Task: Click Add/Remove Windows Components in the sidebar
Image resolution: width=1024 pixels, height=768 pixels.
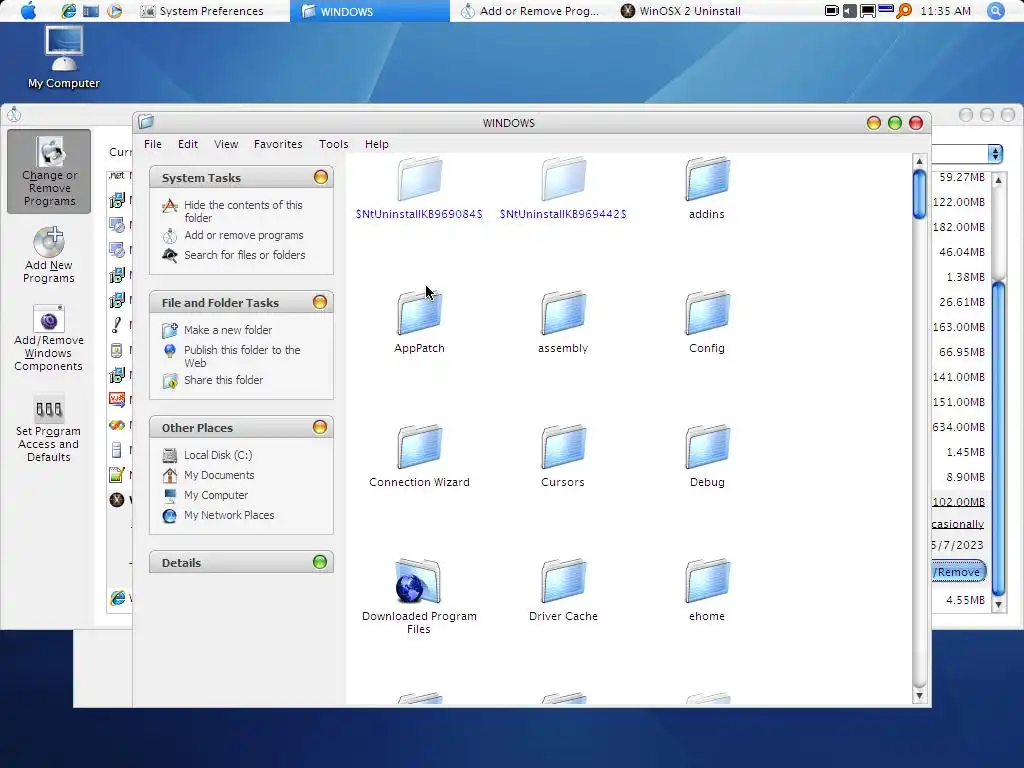Action: (x=49, y=338)
